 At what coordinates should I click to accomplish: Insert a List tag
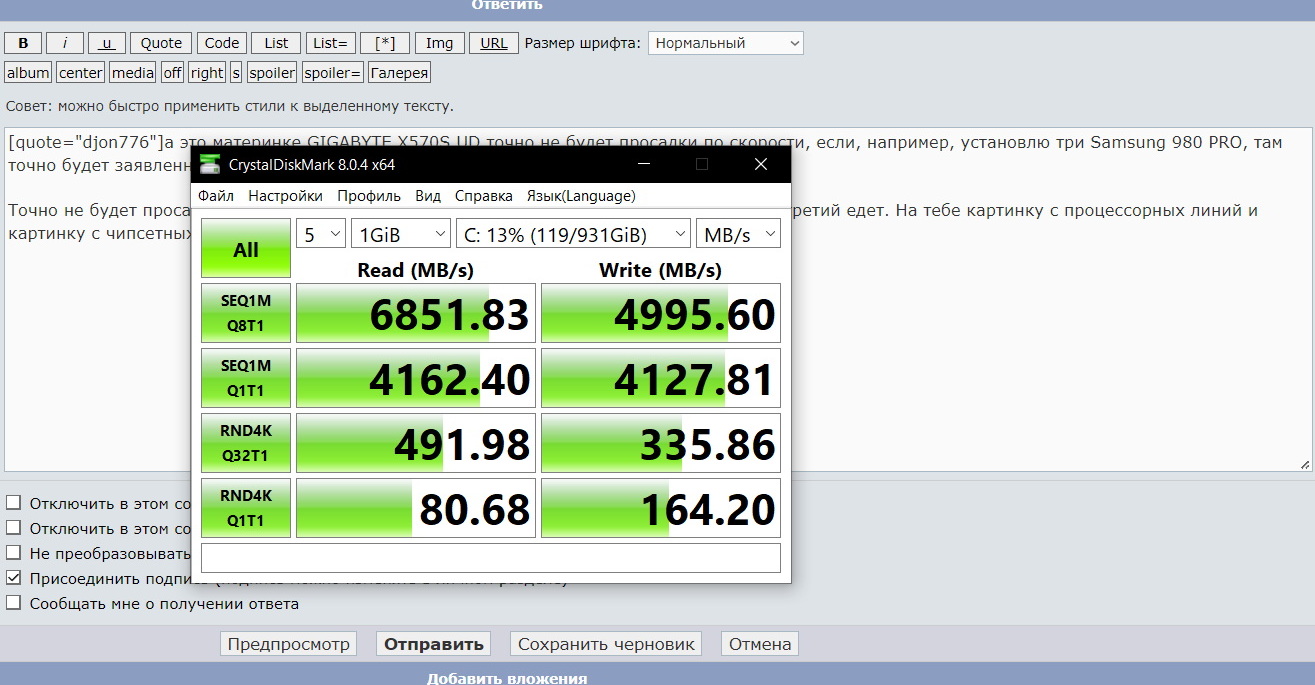277,43
